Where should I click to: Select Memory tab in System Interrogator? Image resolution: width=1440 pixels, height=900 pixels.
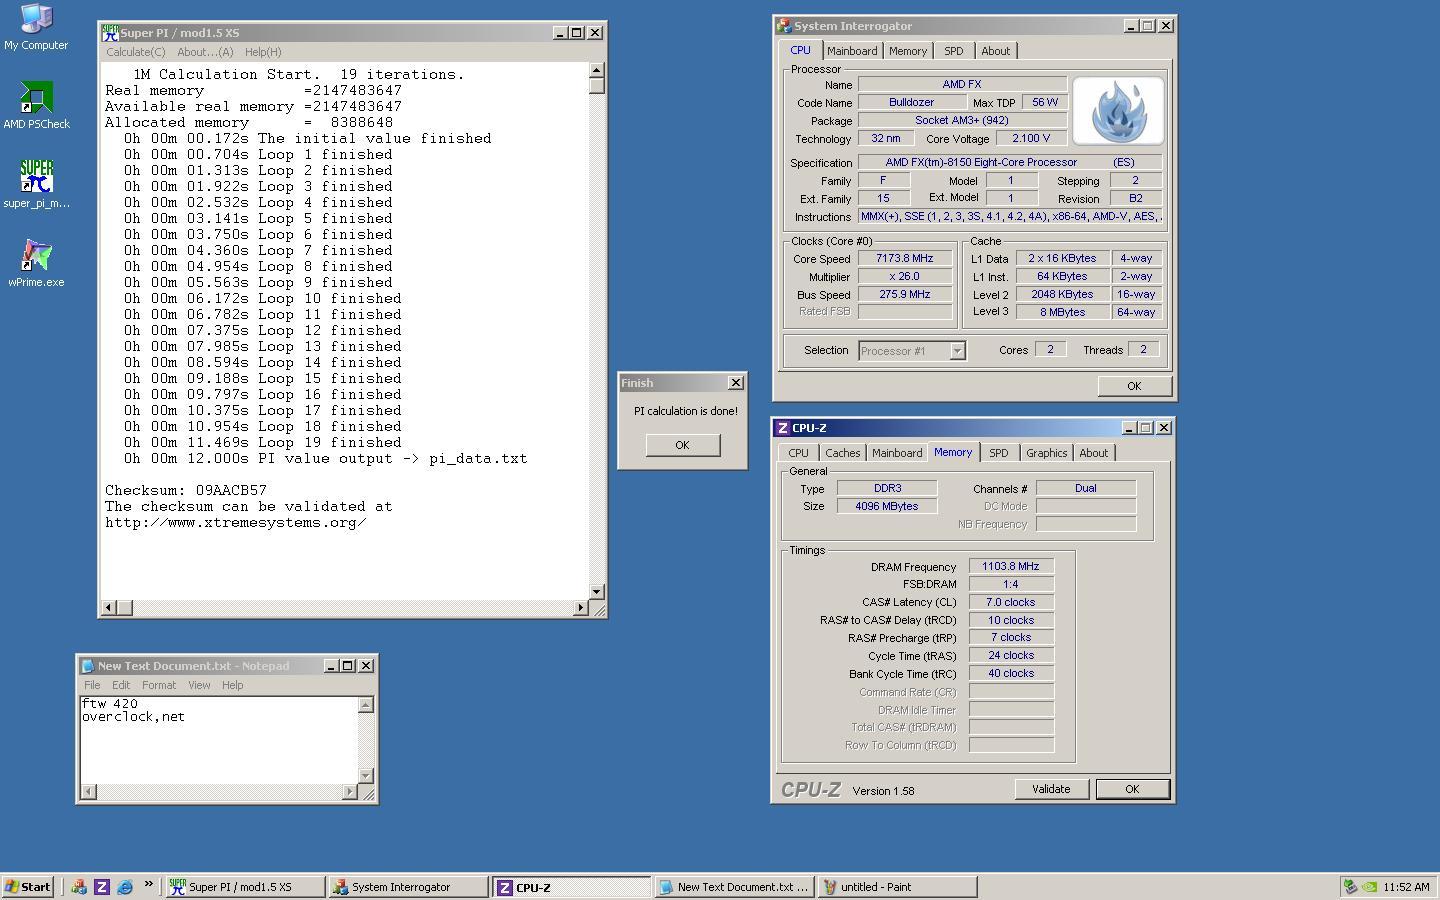908,51
